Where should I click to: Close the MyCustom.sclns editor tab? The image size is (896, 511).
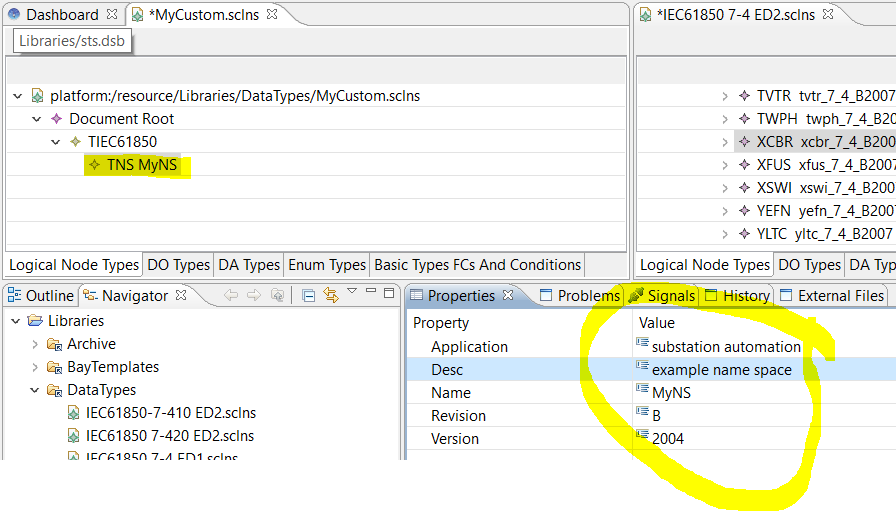[x=272, y=15]
